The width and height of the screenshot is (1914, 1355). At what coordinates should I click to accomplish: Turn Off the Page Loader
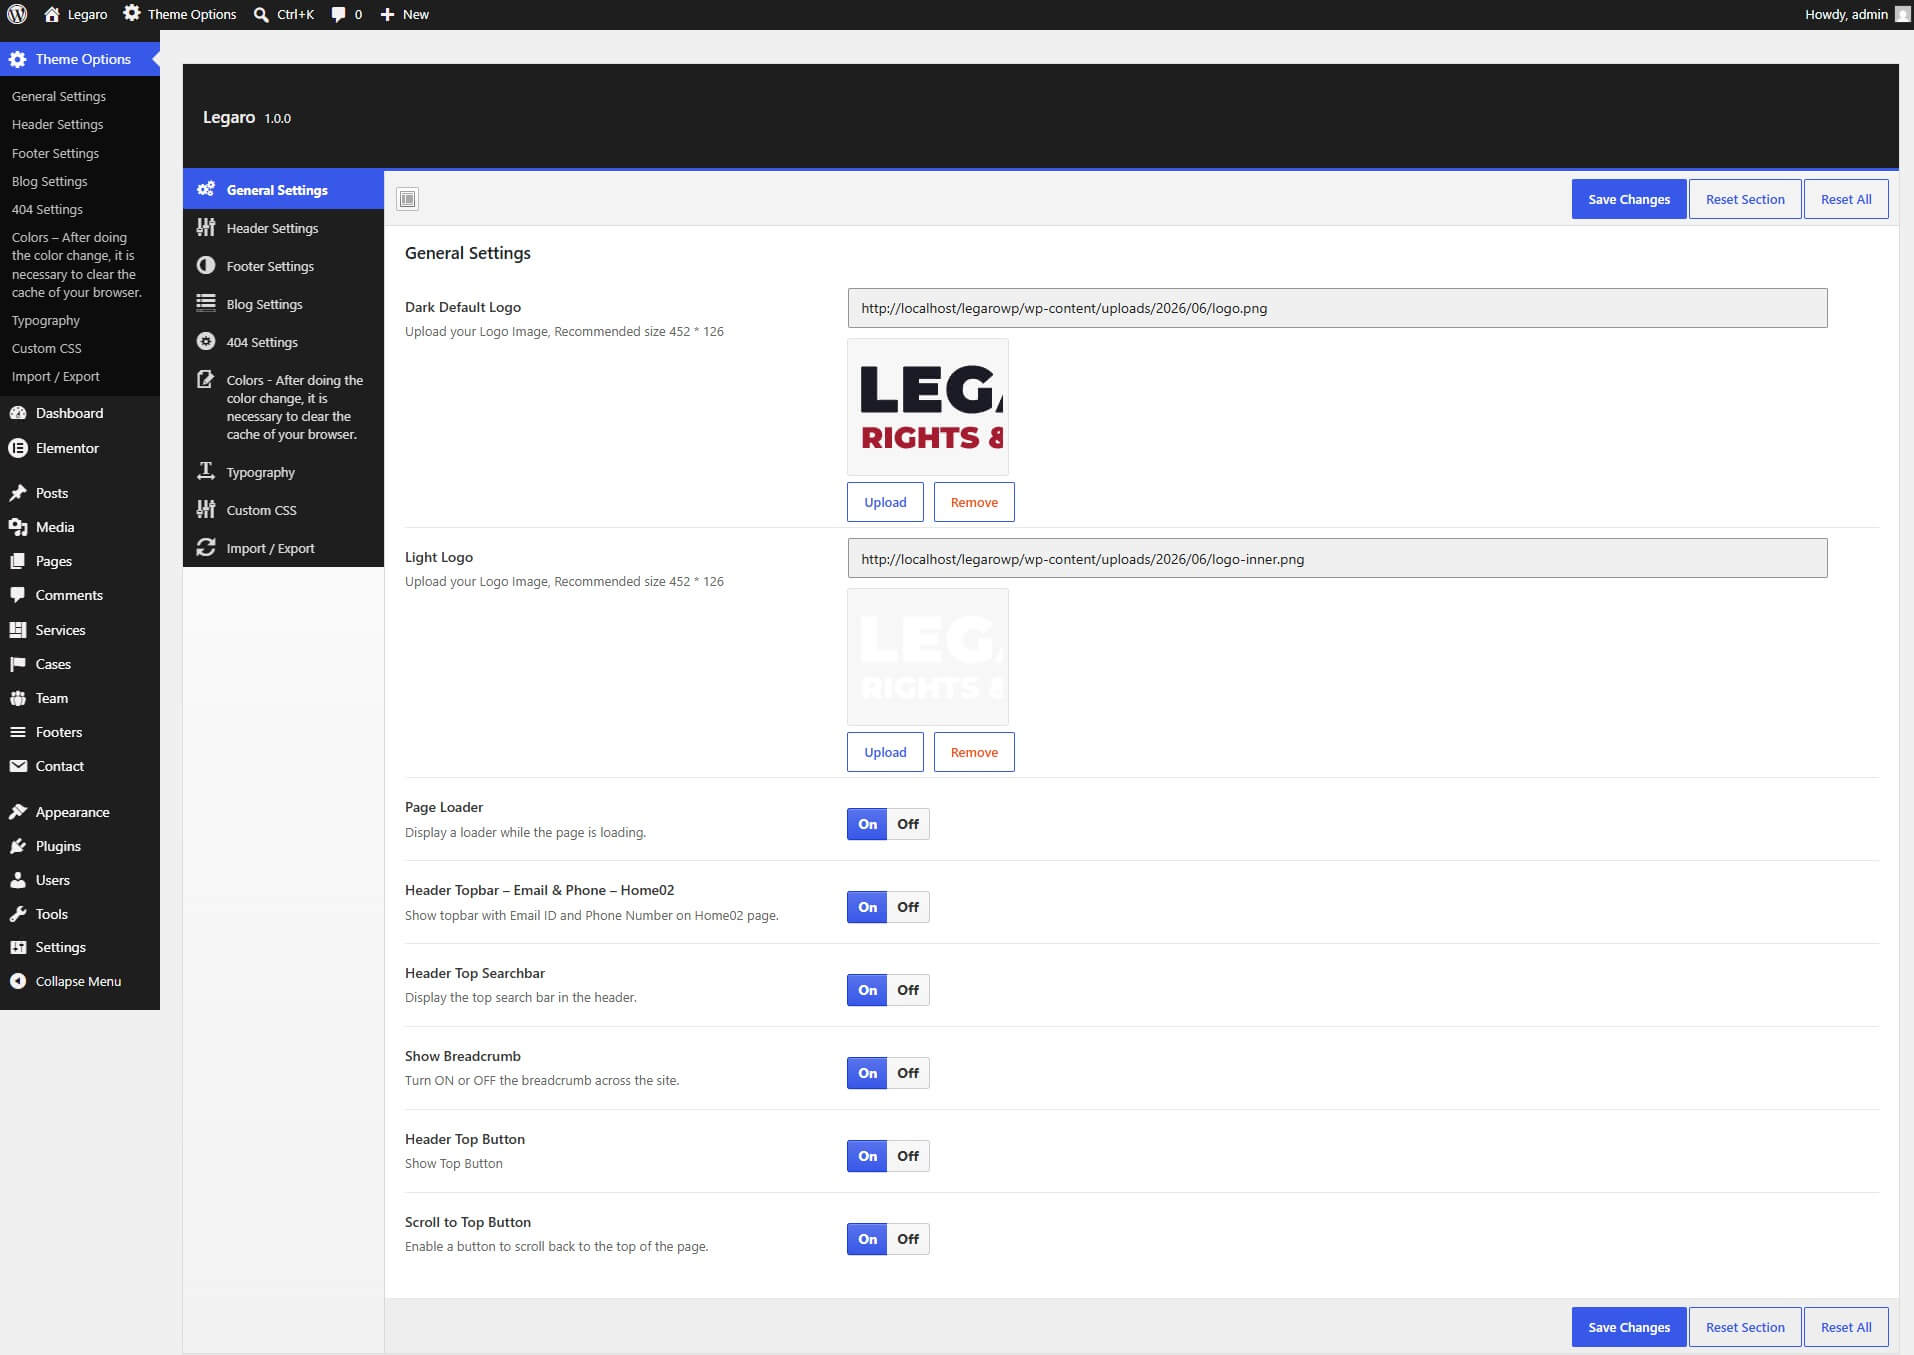click(x=908, y=824)
